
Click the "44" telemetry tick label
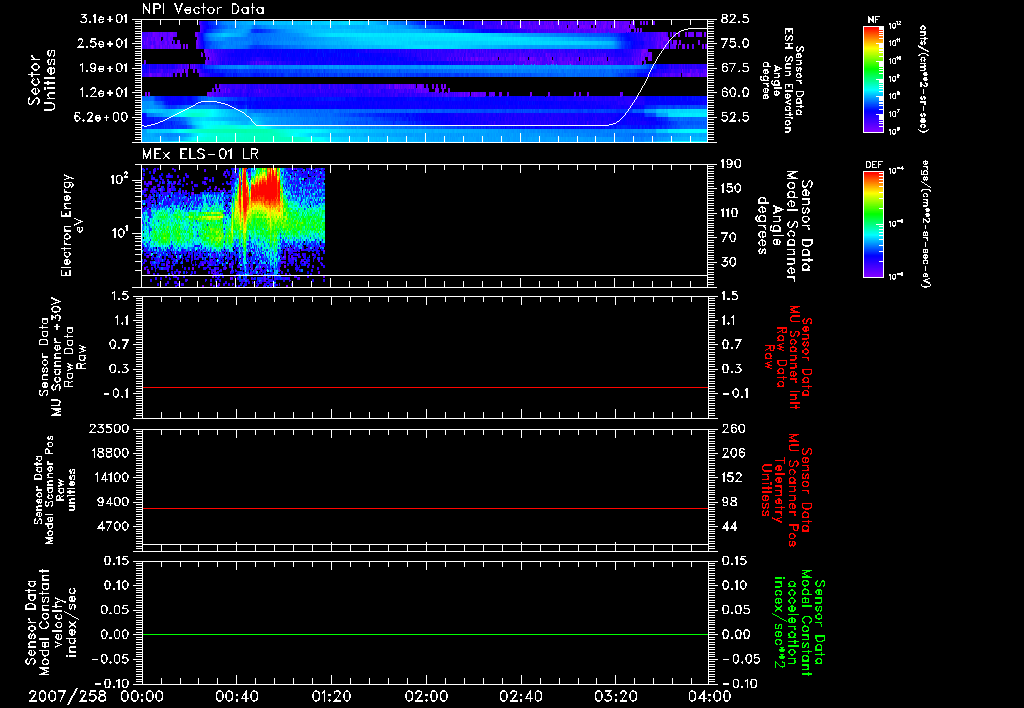point(728,526)
